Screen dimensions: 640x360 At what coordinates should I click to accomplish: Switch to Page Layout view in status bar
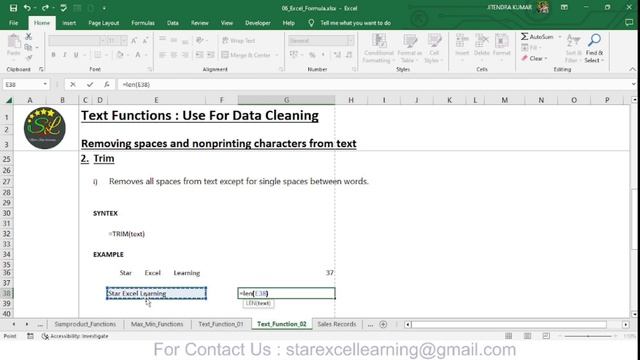pos(527,336)
